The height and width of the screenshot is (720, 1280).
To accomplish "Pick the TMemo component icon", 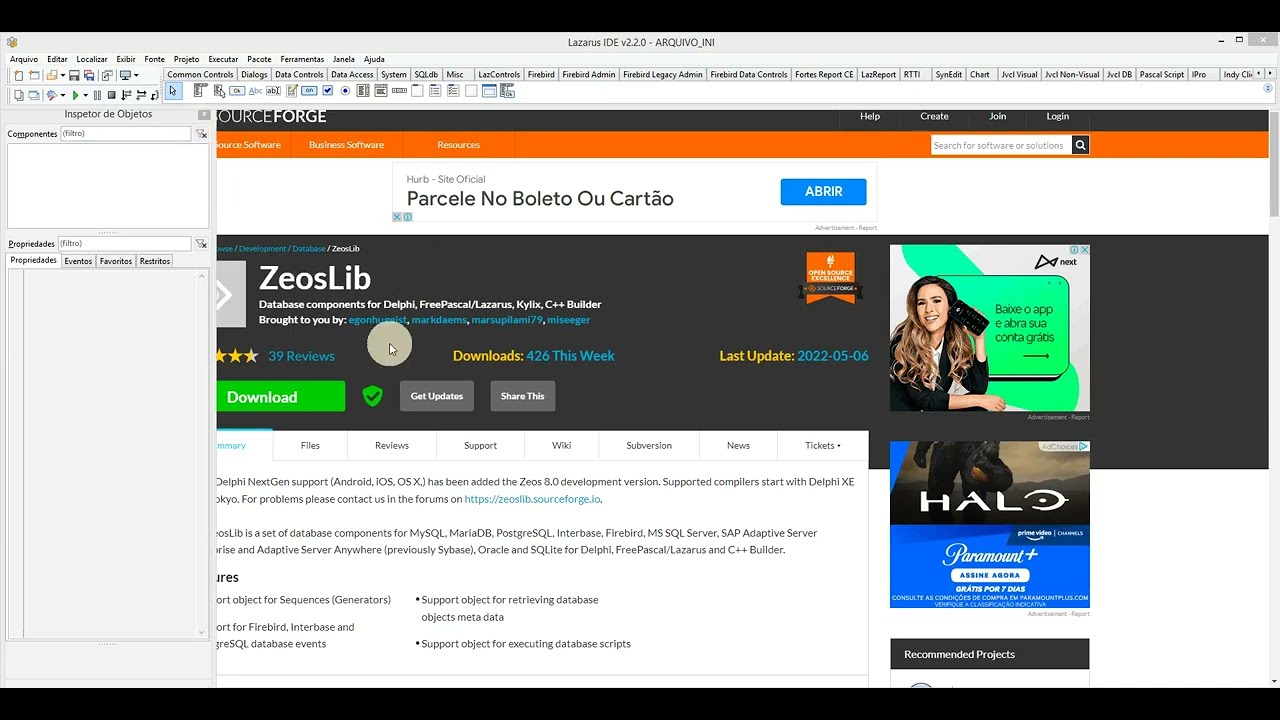I will 291,91.
